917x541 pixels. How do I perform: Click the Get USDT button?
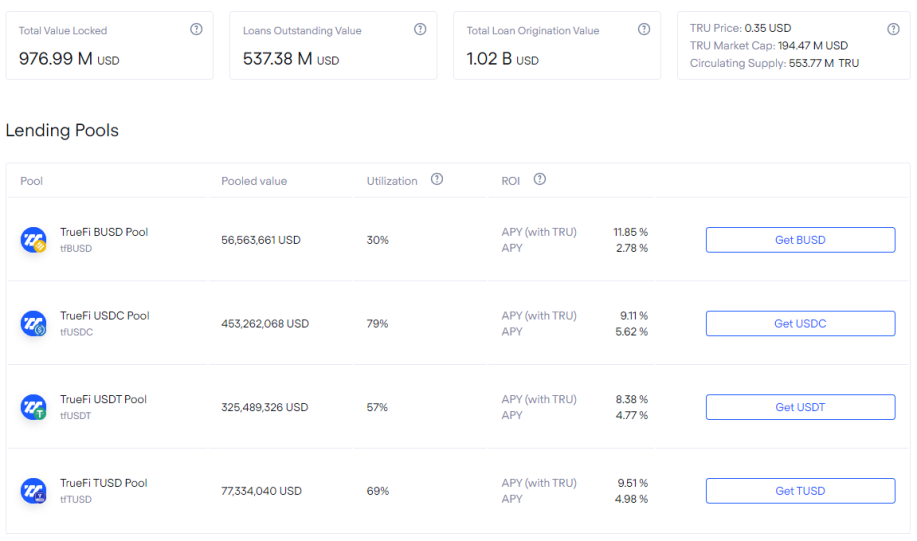click(800, 407)
